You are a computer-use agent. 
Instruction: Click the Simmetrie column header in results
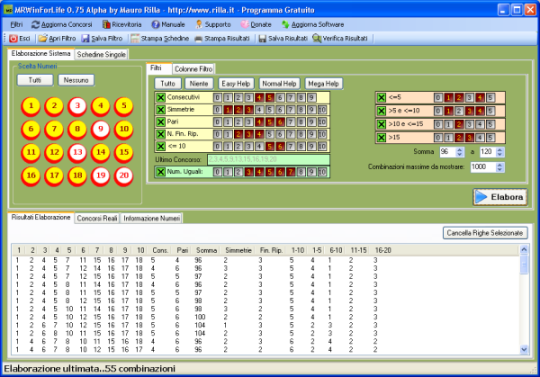coord(238,250)
